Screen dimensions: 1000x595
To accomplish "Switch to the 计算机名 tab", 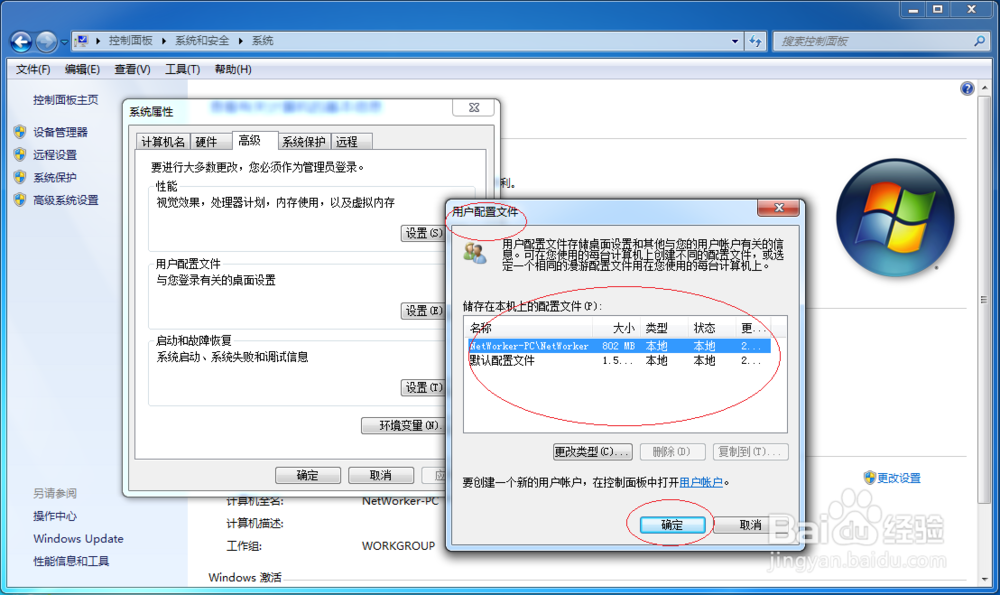I will (x=163, y=141).
